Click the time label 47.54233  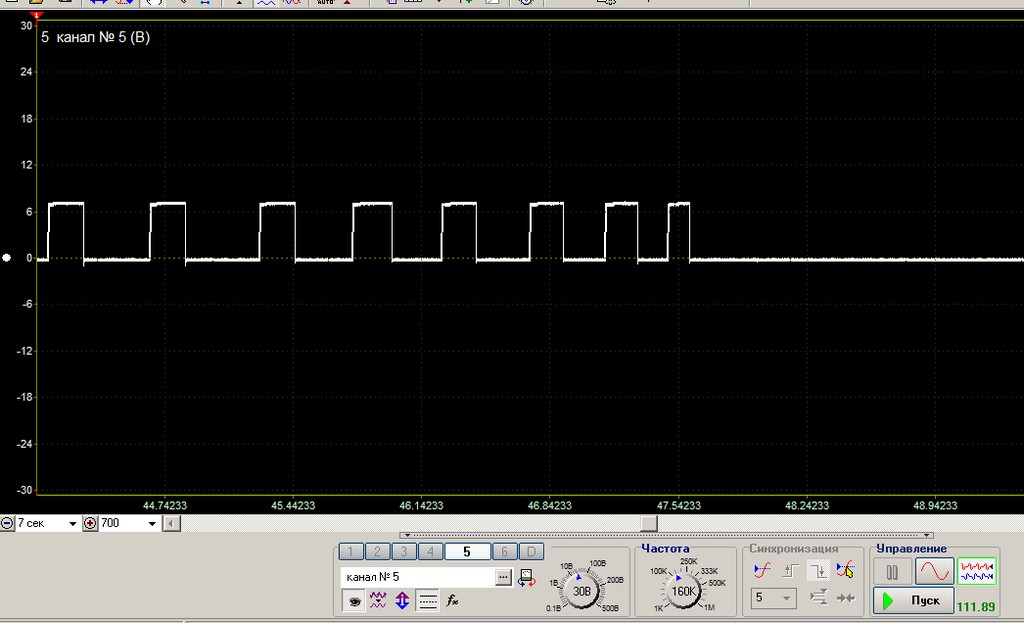point(679,505)
